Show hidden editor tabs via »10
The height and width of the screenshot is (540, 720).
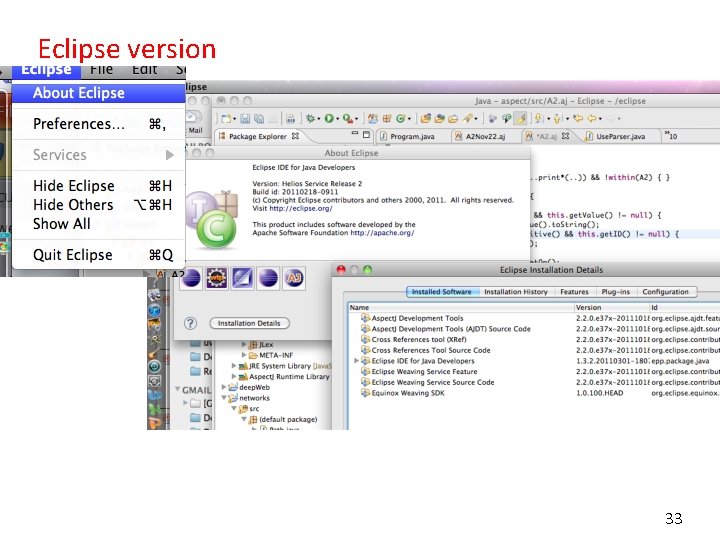[x=671, y=135]
